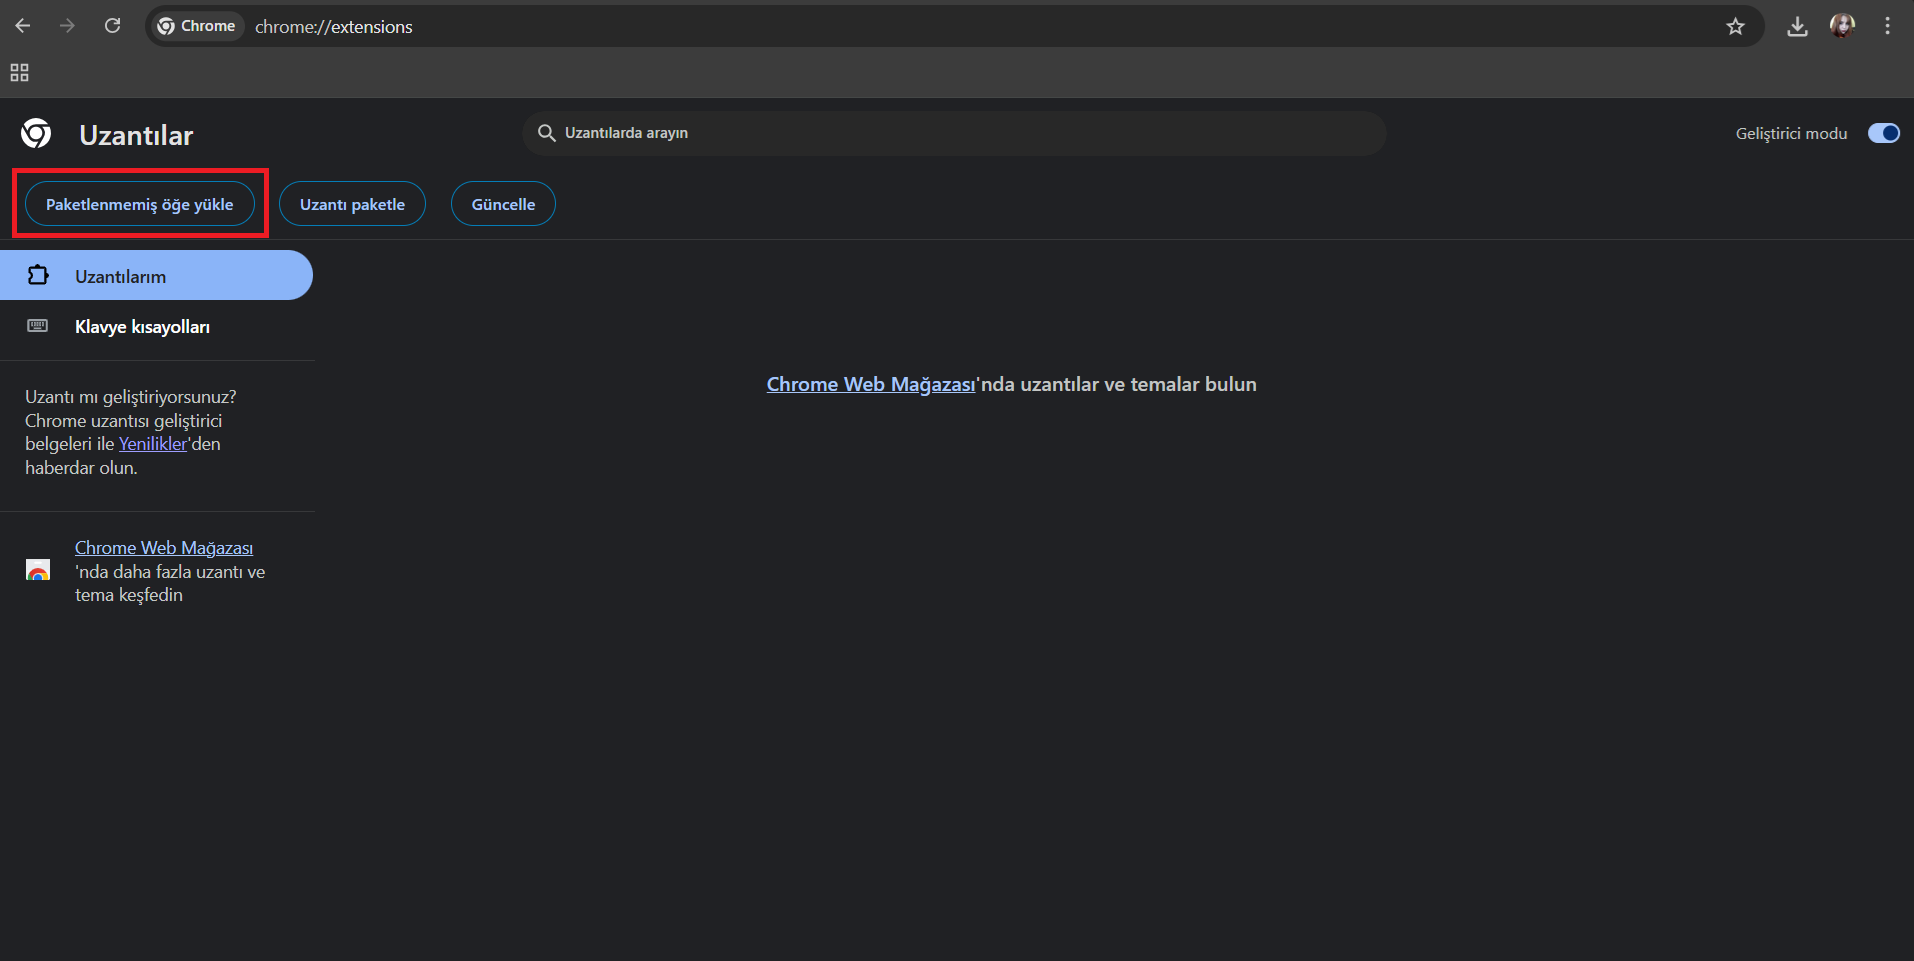Open the Chrome downloads icon
The width and height of the screenshot is (1914, 961).
point(1797,27)
